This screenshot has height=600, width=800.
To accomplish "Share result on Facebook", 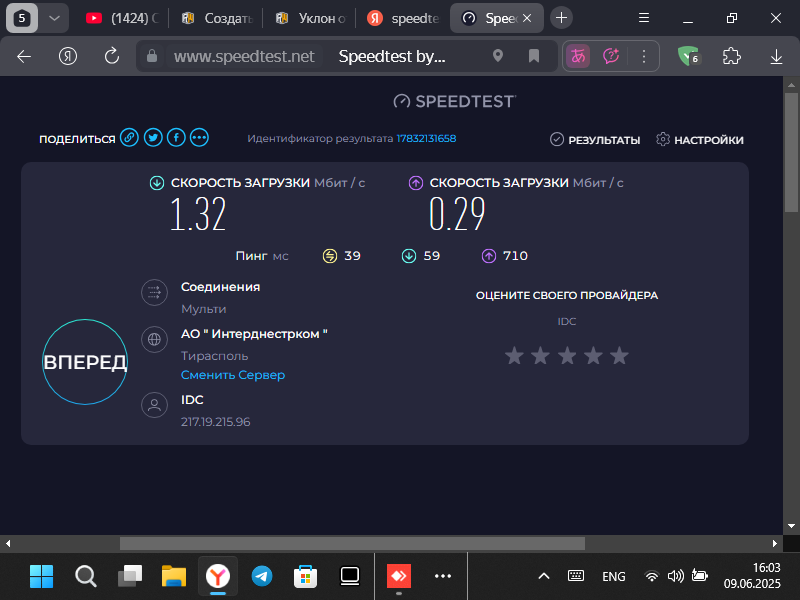I will [176, 137].
